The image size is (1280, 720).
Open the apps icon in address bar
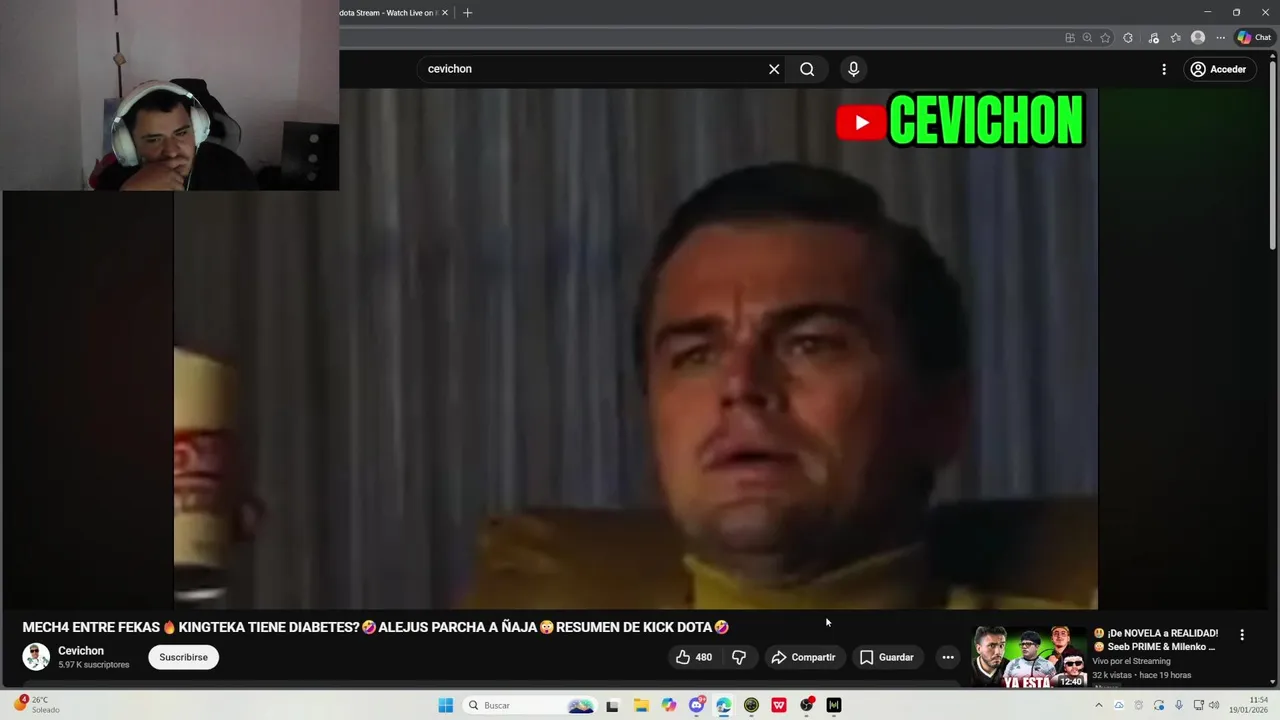[1070, 38]
